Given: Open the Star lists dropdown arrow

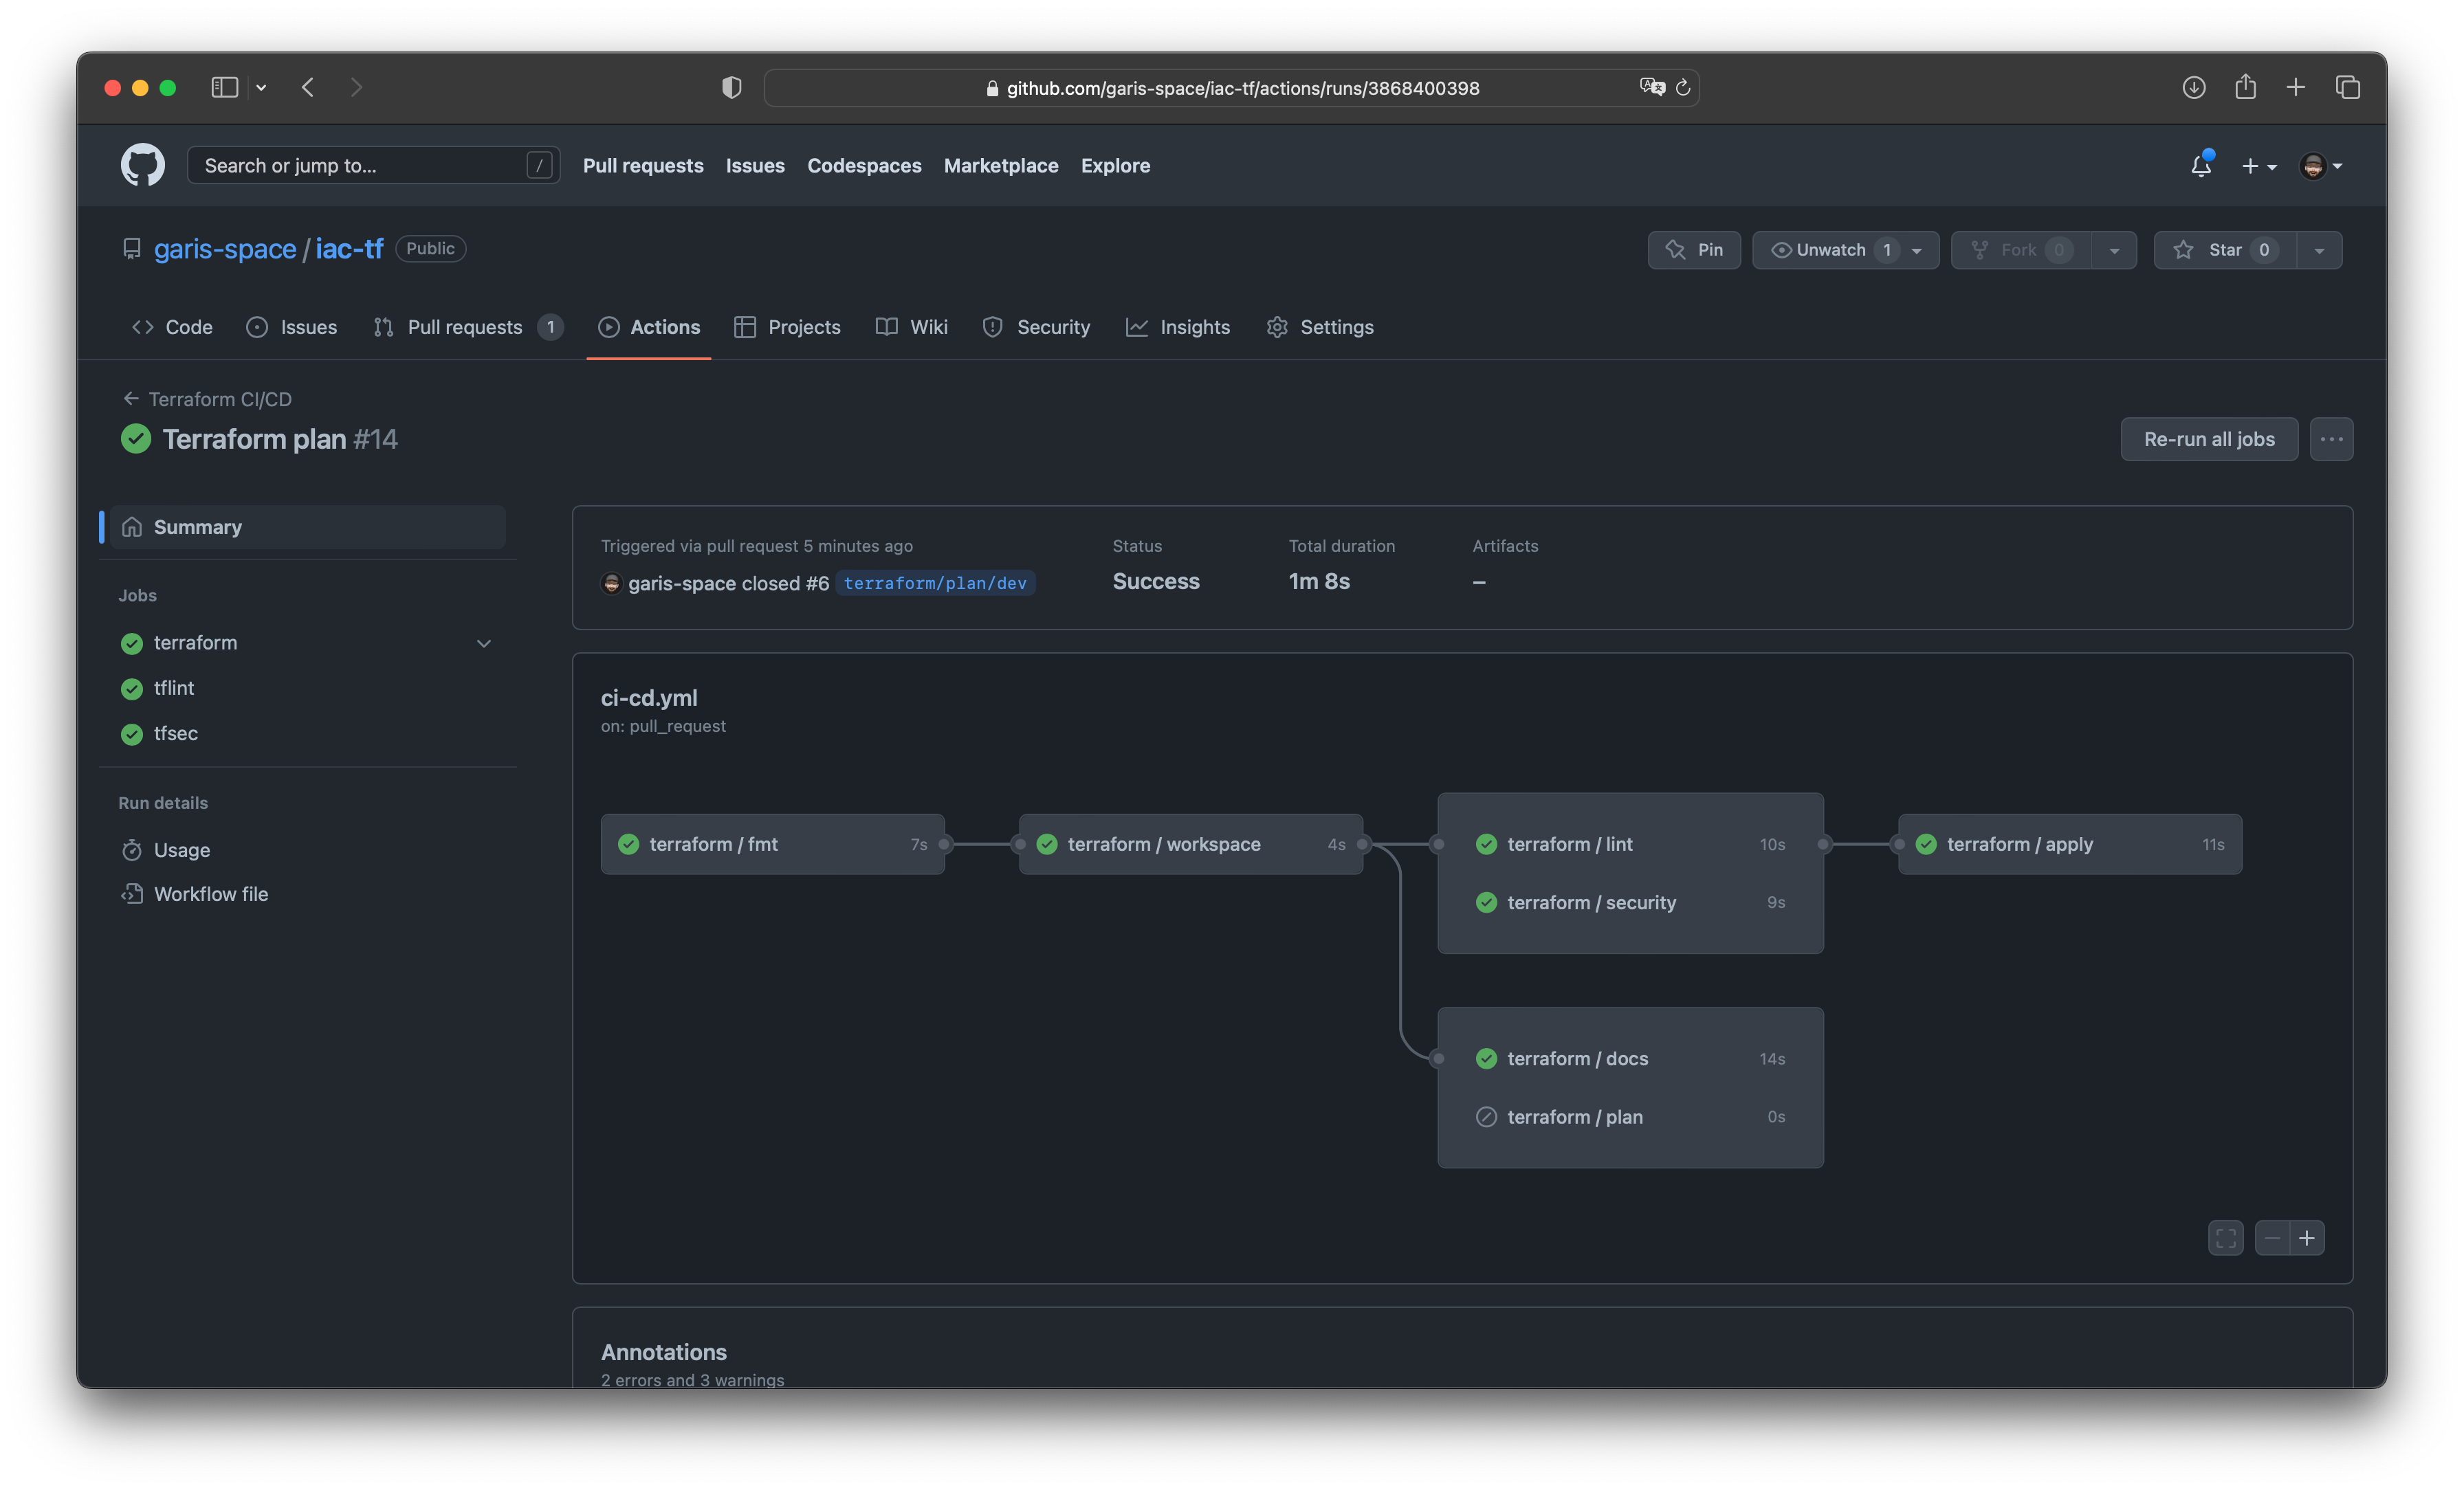Looking at the screenshot, I should (2319, 250).
